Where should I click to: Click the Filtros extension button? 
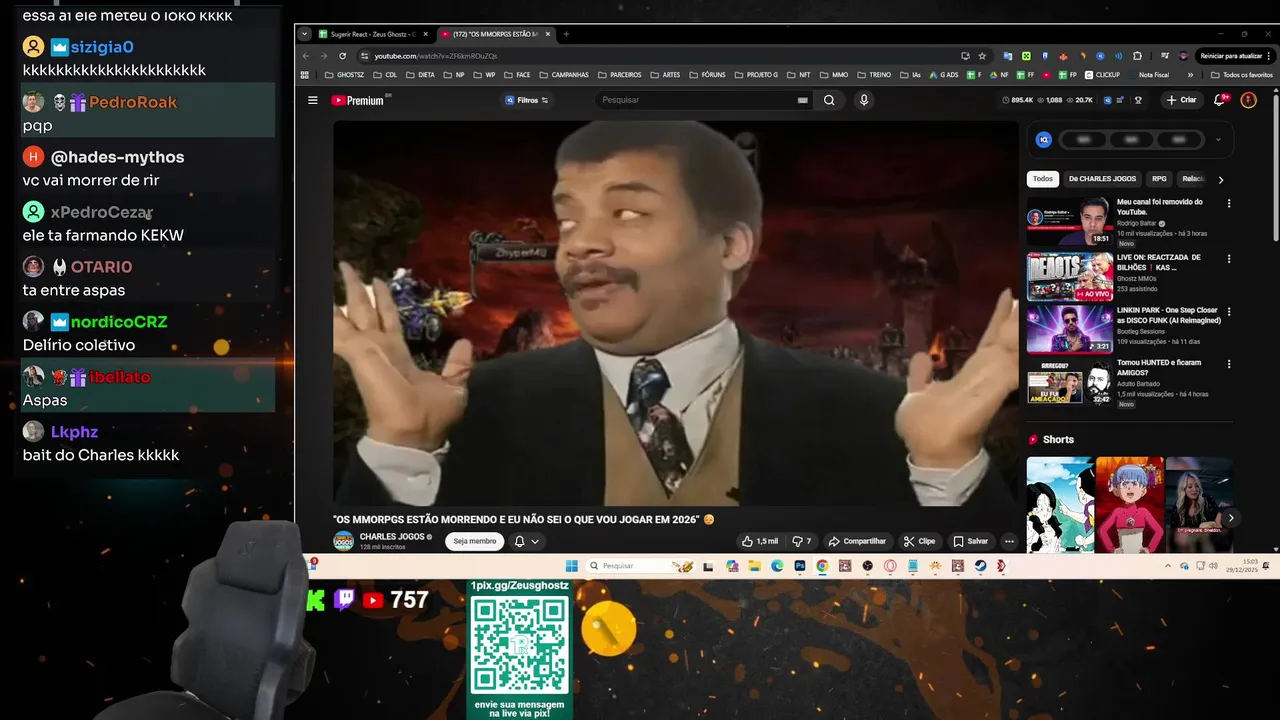(527, 100)
